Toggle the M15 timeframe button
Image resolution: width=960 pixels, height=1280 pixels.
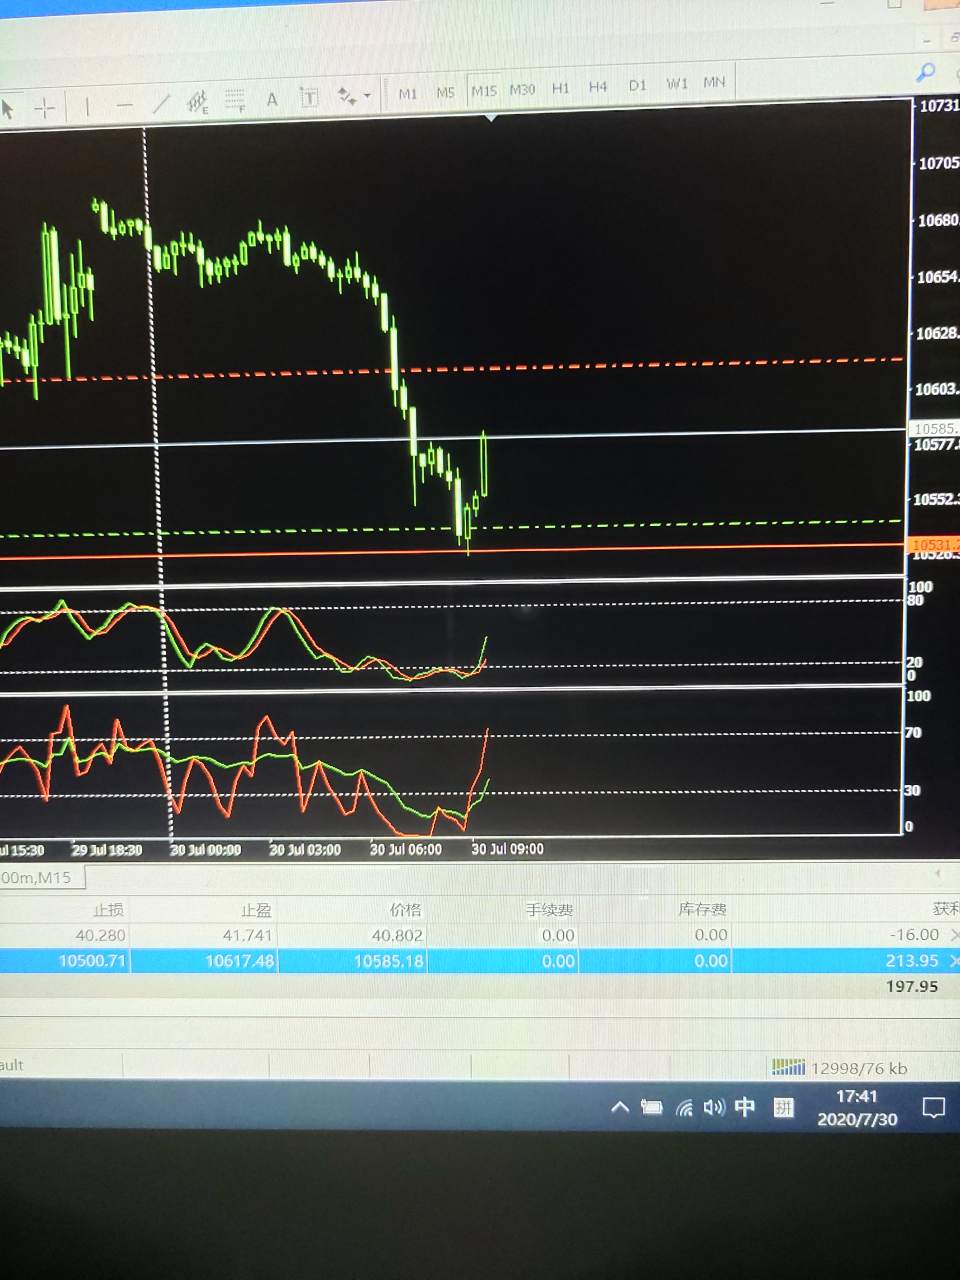(x=484, y=90)
